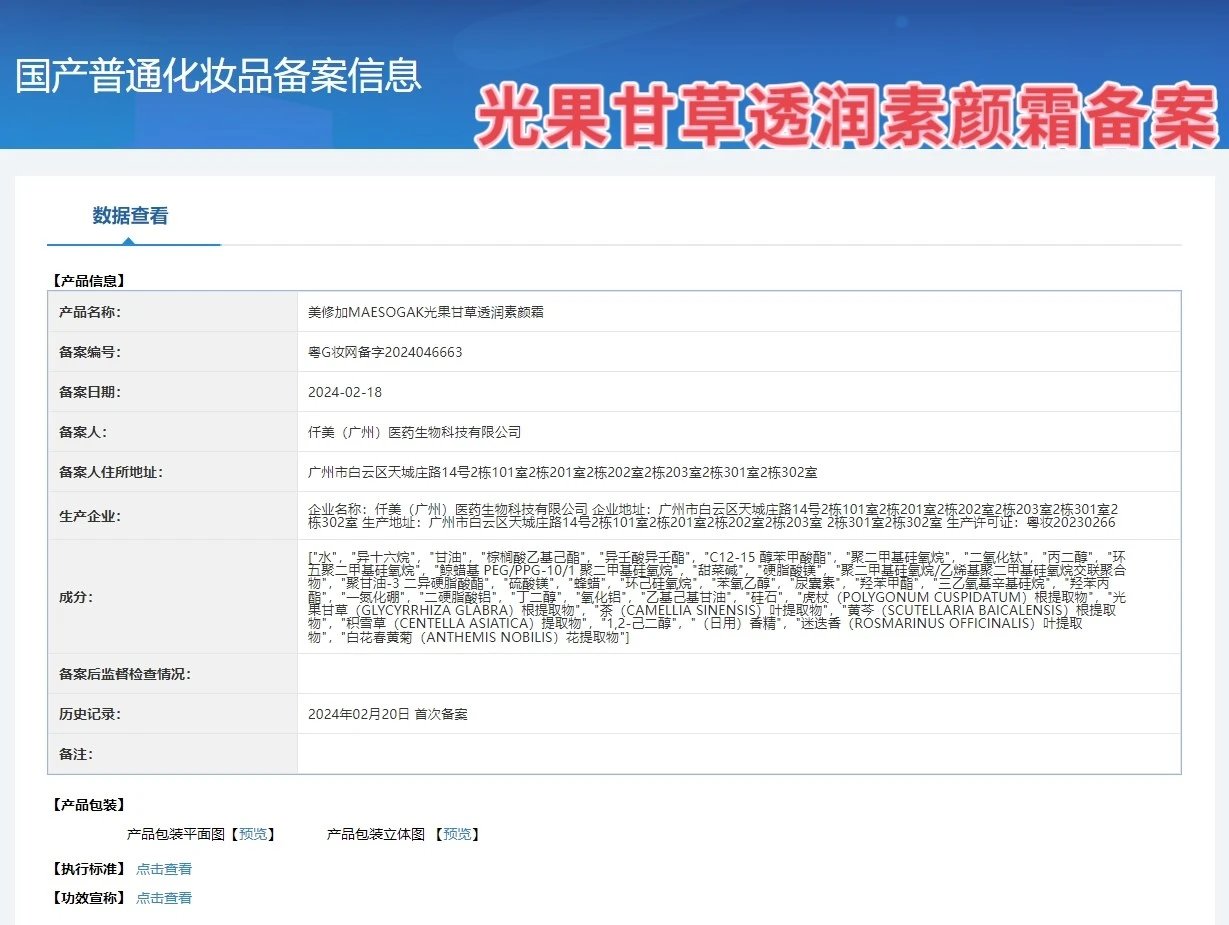Switch to the 数据查看 tab
The height and width of the screenshot is (925, 1229).
[130, 216]
